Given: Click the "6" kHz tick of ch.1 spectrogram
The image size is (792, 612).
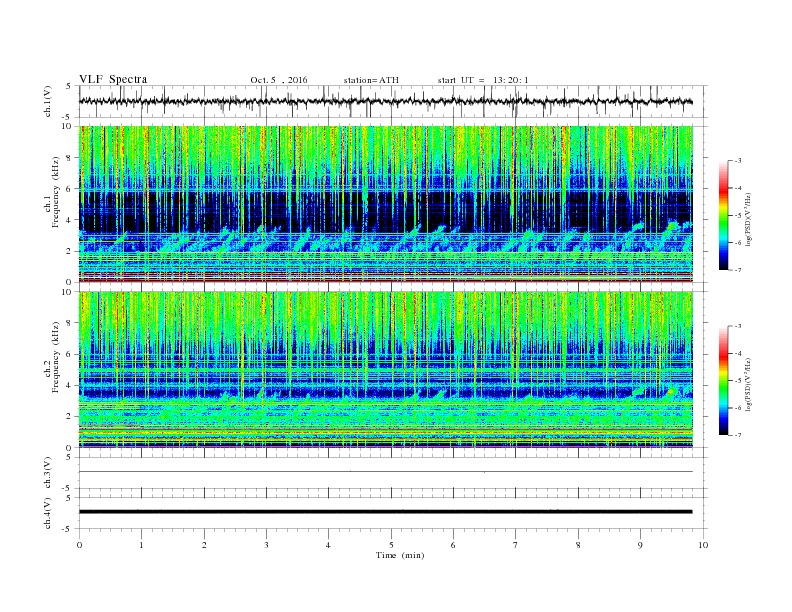Looking at the screenshot, I should pyautogui.click(x=70, y=188).
